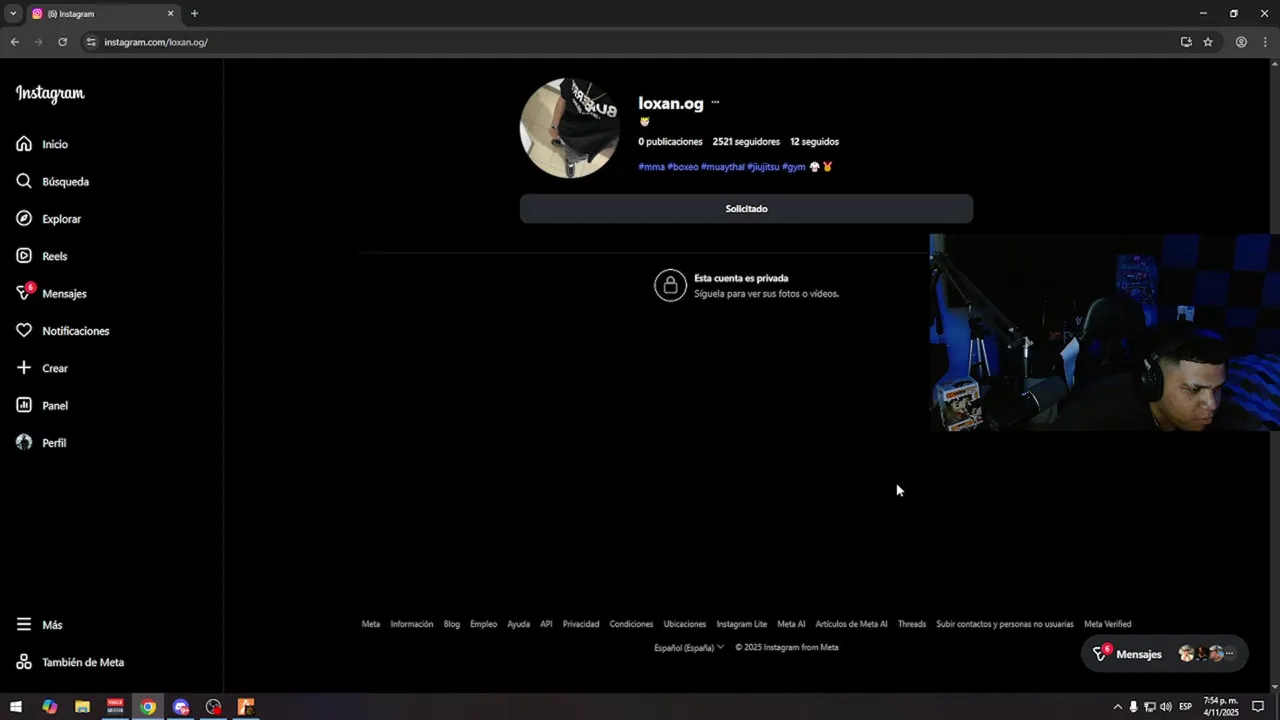Open the Empleo footer link
Screen dimensions: 1280x720
483,624
